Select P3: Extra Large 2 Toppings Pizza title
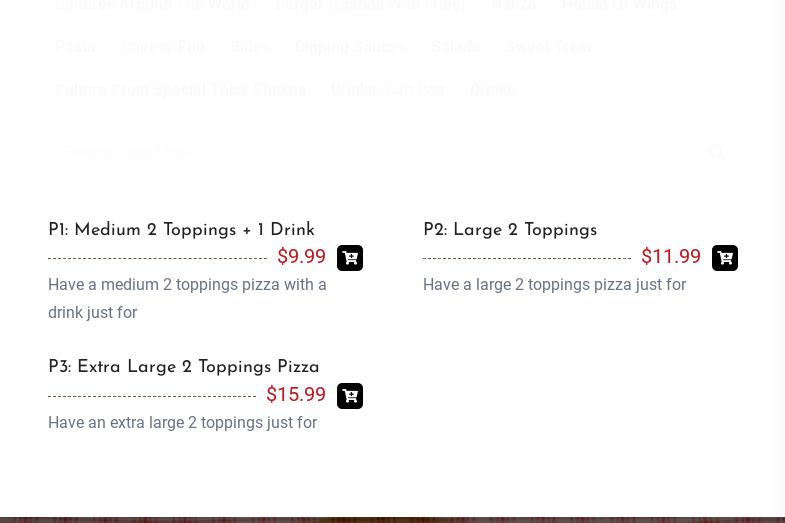This screenshot has height=523, width=785. (184, 367)
